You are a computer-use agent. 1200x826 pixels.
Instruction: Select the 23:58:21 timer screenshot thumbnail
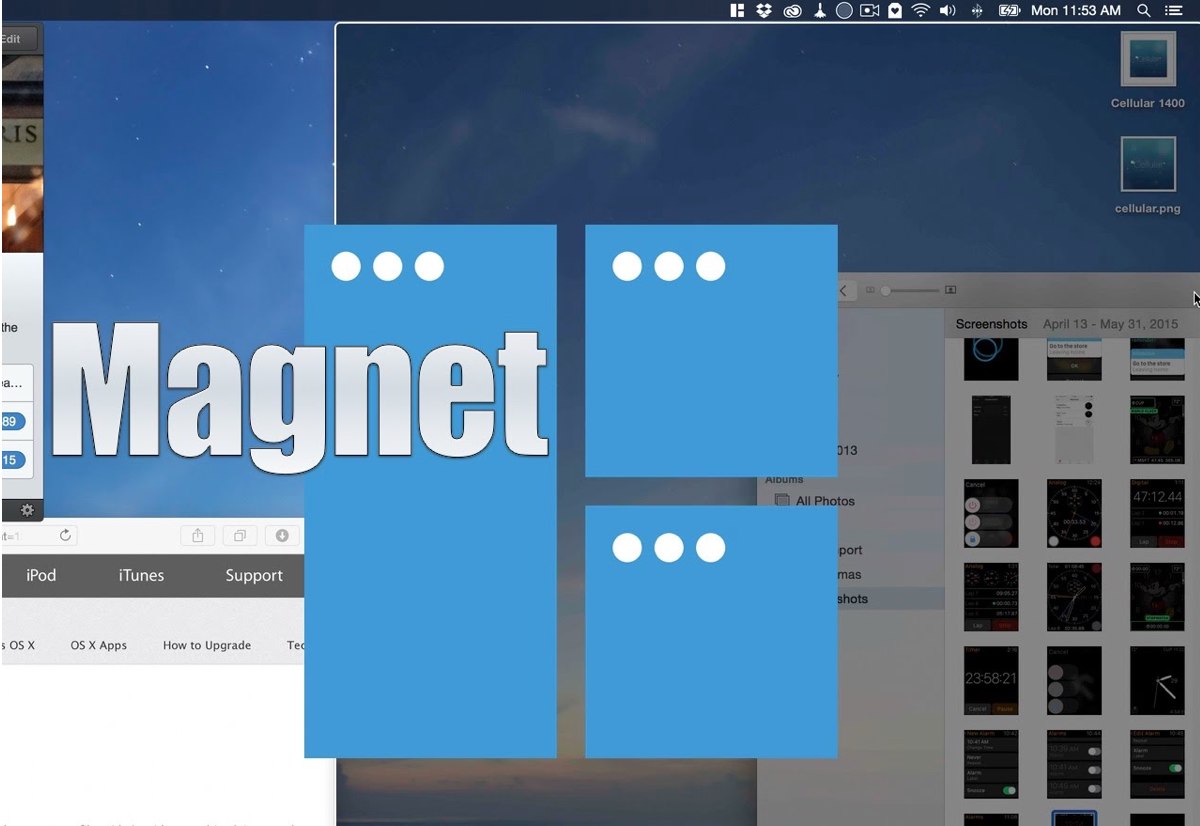pos(991,680)
